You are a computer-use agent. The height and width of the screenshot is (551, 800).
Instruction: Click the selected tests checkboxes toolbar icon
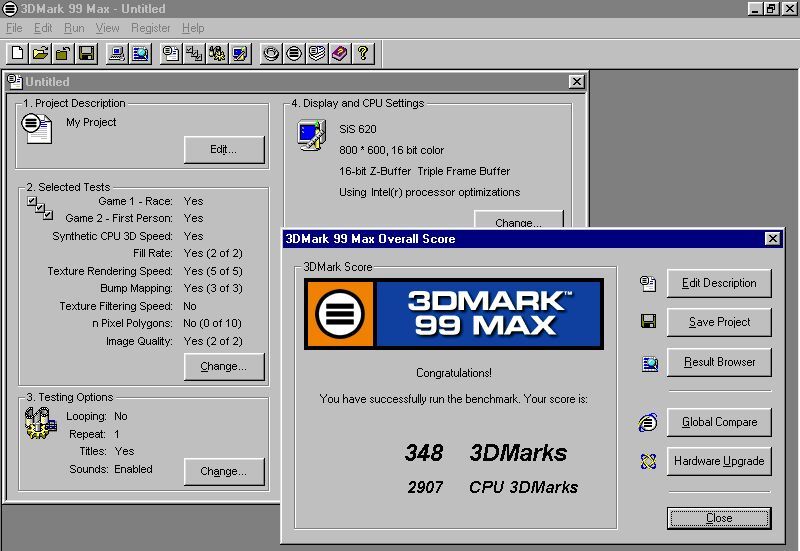pos(194,54)
